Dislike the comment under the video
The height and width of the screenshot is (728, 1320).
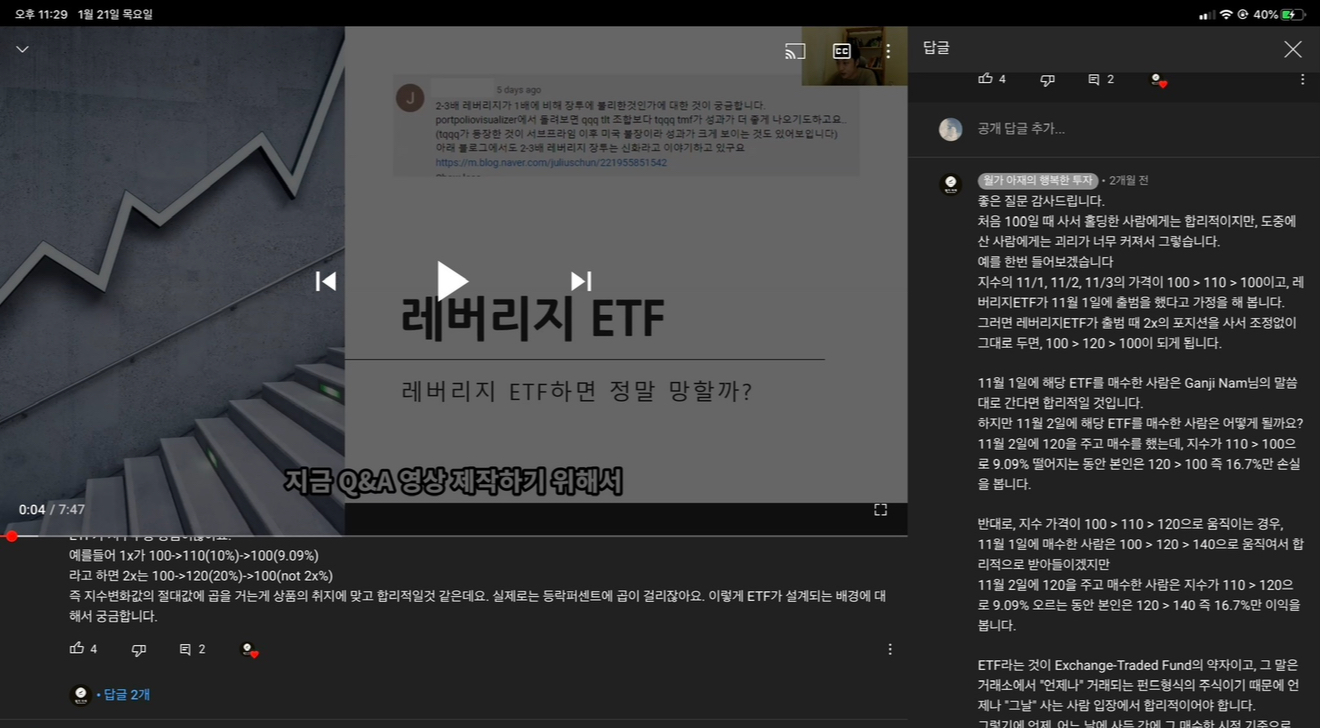[139, 650]
